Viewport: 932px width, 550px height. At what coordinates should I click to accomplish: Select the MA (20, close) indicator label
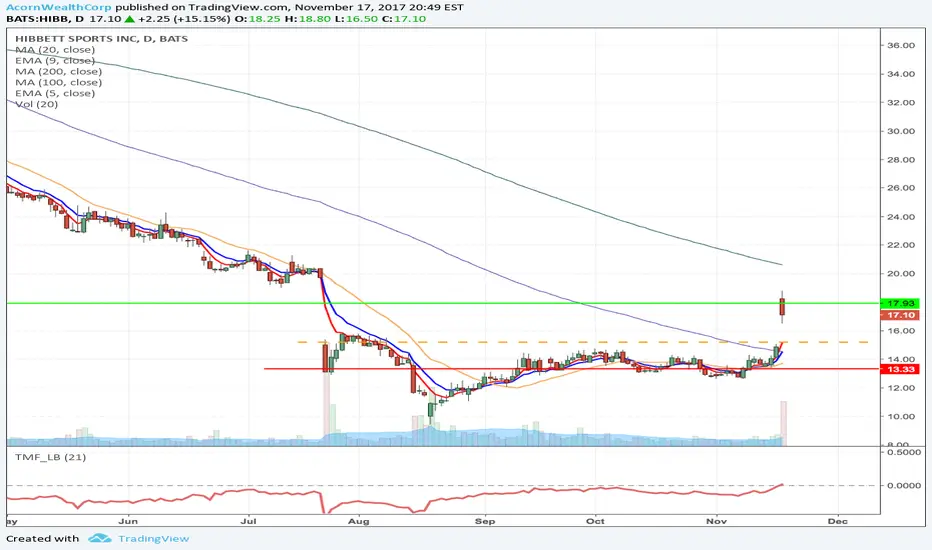click(55, 50)
